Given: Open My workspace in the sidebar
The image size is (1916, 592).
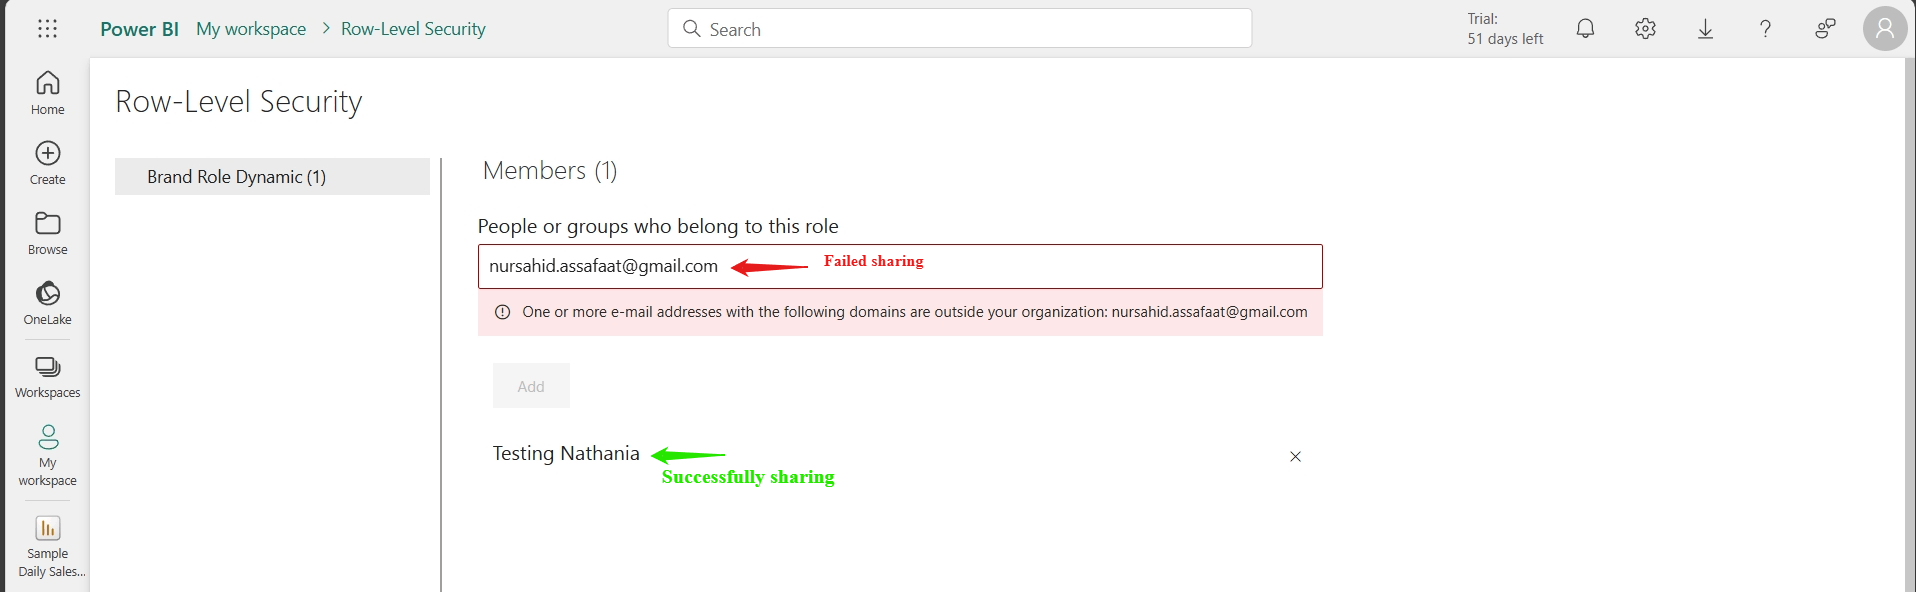Looking at the screenshot, I should click(47, 456).
